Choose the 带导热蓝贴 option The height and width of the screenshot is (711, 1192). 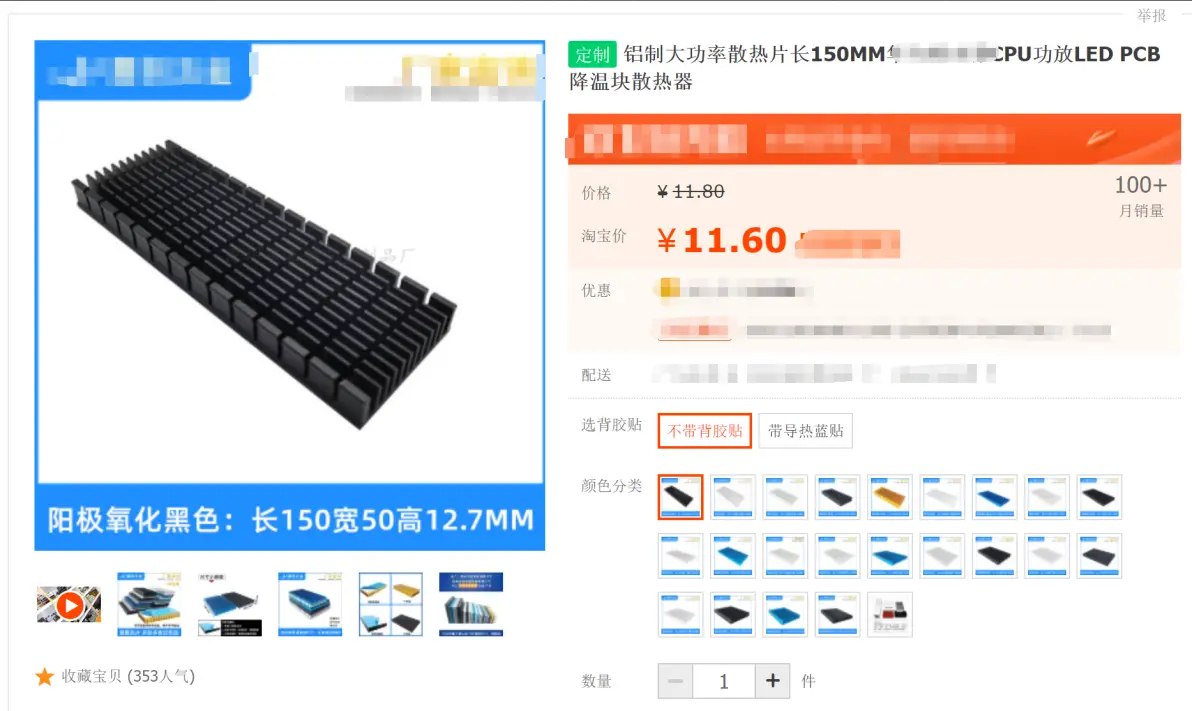[x=806, y=430]
